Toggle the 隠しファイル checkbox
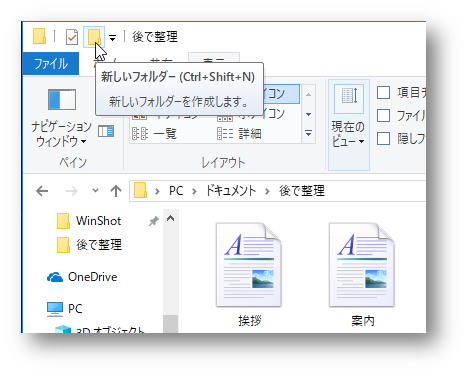 coord(383,138)
